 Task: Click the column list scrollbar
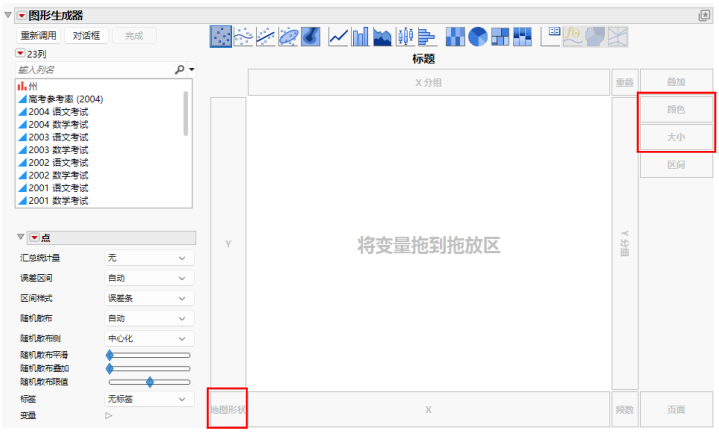click(x=186, y=114)
